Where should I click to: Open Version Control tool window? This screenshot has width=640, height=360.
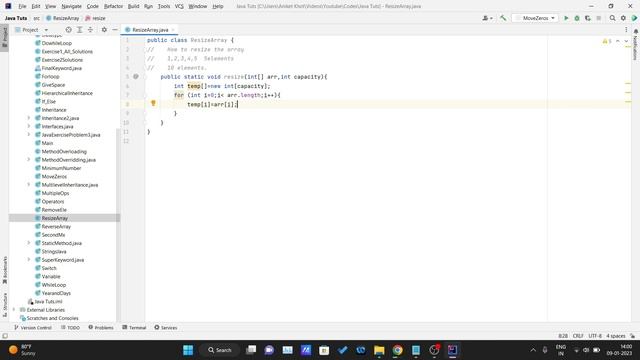[33, 327]
